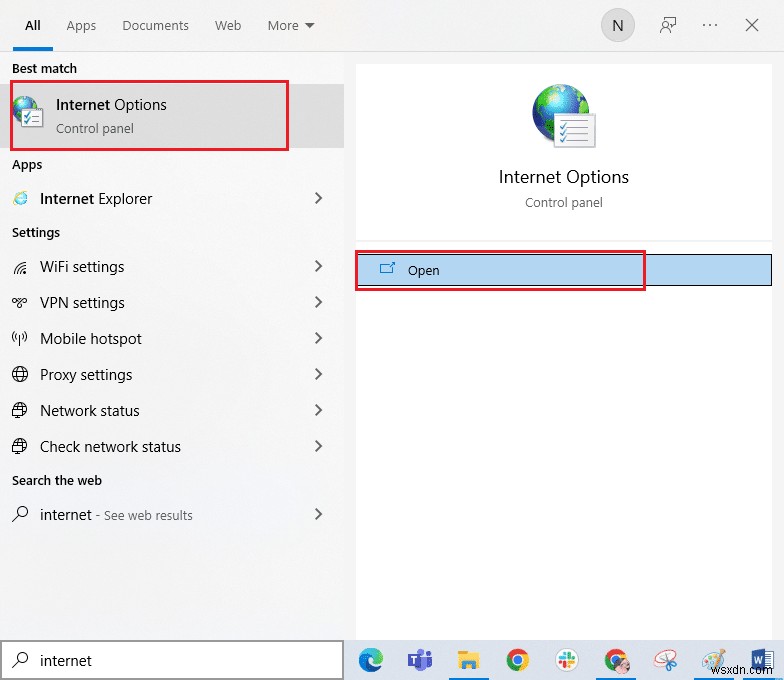The width and height of the screenshot is (784, 680).
Task: Open Network status result
Action: click(x=172, y=410)
